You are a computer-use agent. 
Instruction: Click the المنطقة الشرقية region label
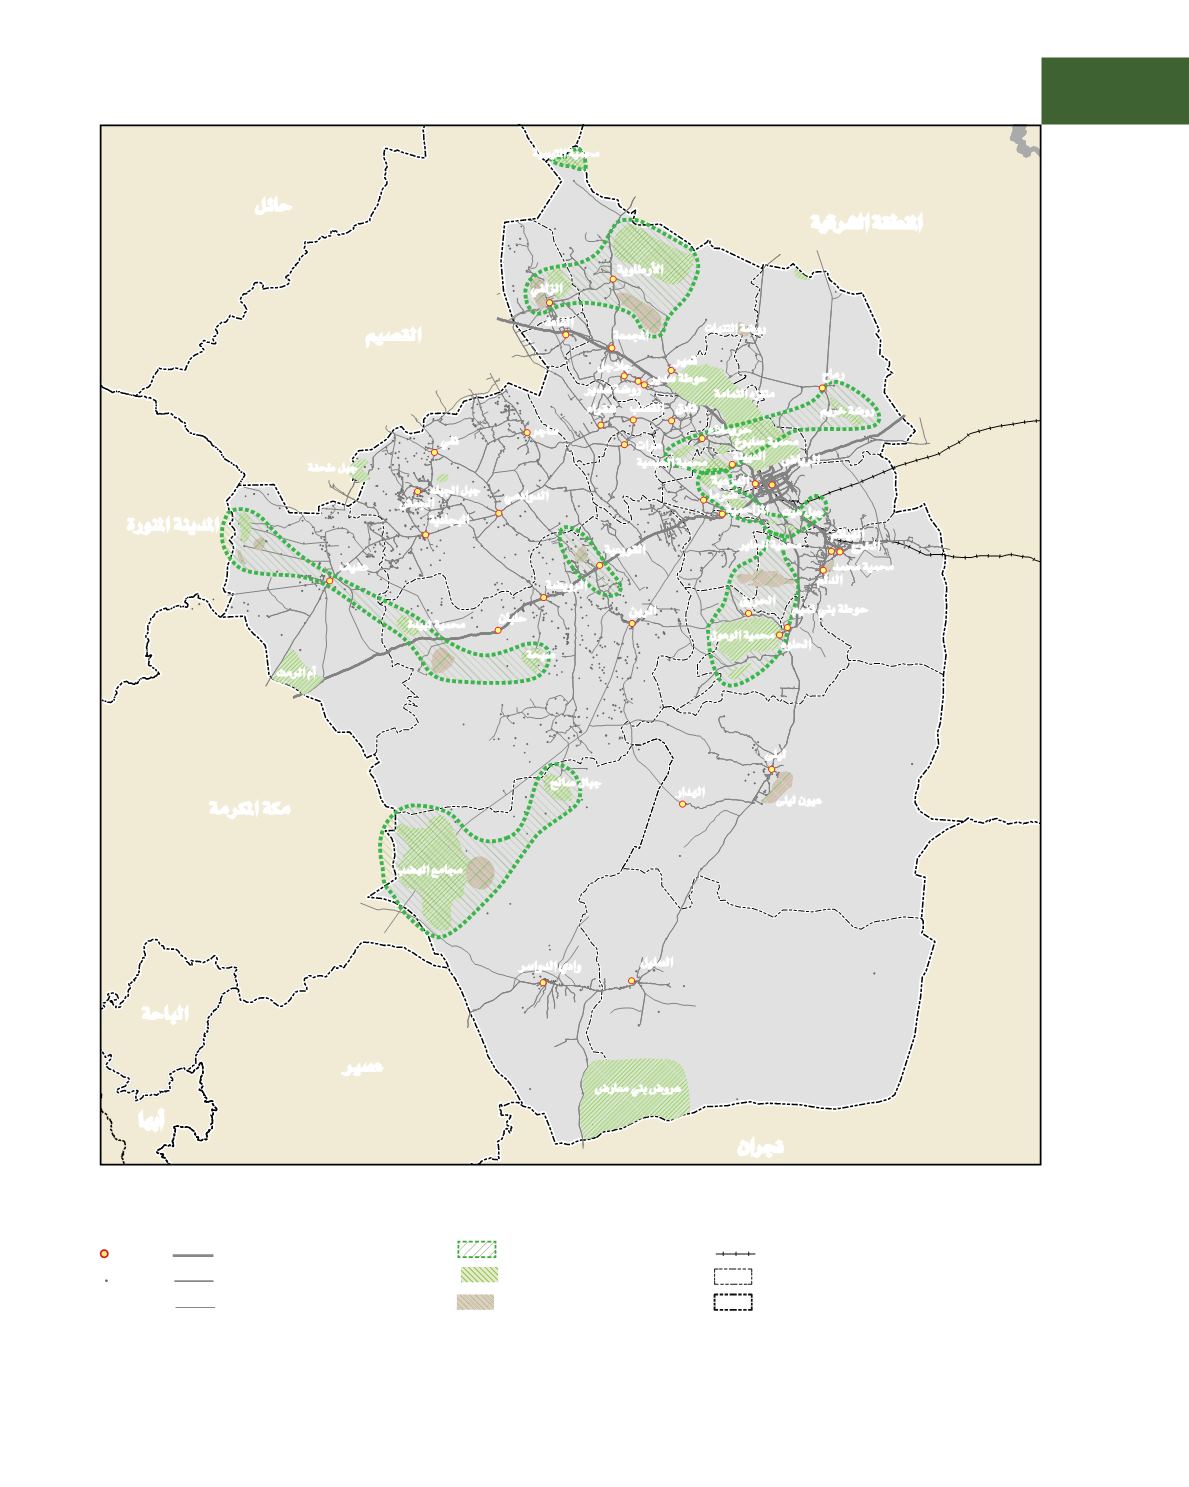(x=866, y=223)
